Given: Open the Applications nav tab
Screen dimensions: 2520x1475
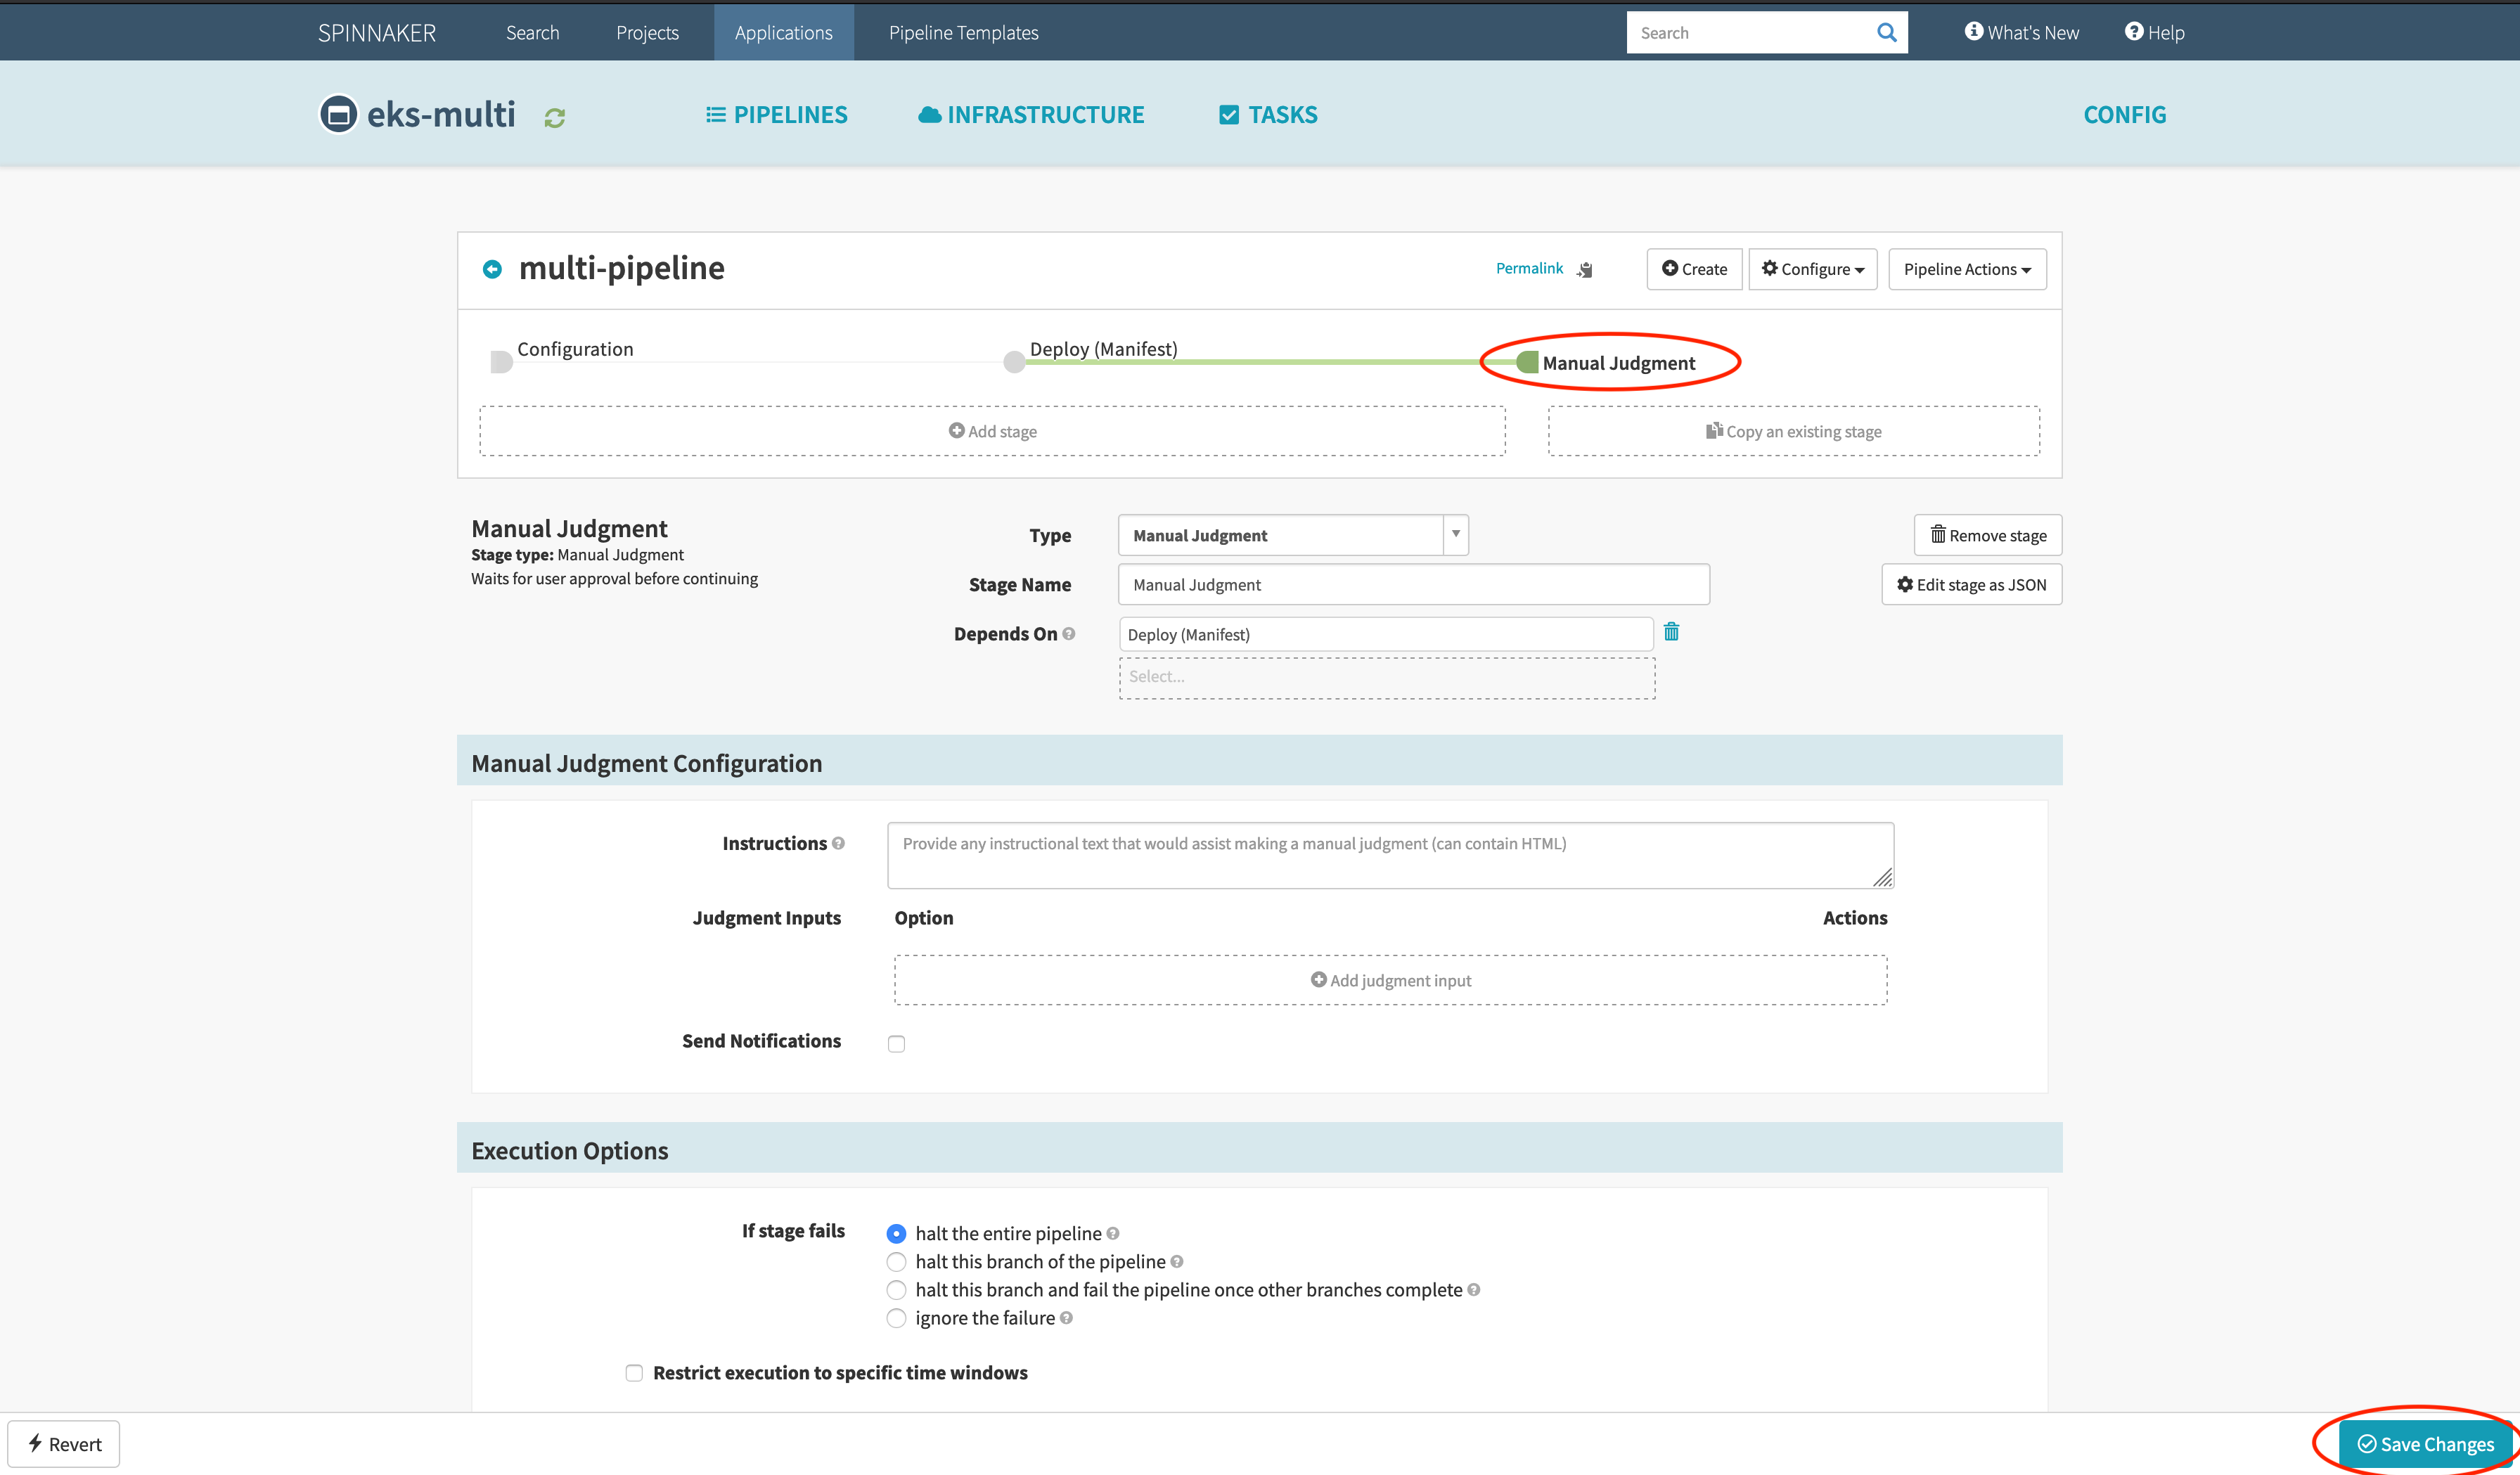Looking at the screenshot, I should (x=783, y=32).
